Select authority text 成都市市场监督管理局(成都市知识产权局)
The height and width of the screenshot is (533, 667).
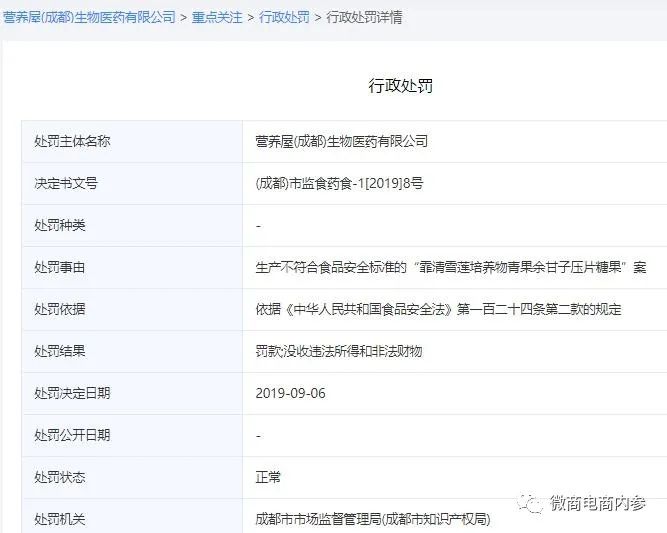pyautogui.click(x=373, y=519)
